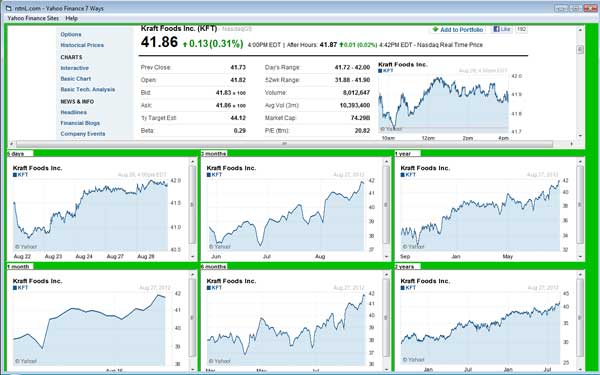
Task: Click the right arrow of the horizontal scrollbar
Action: [x=572, y=144]
